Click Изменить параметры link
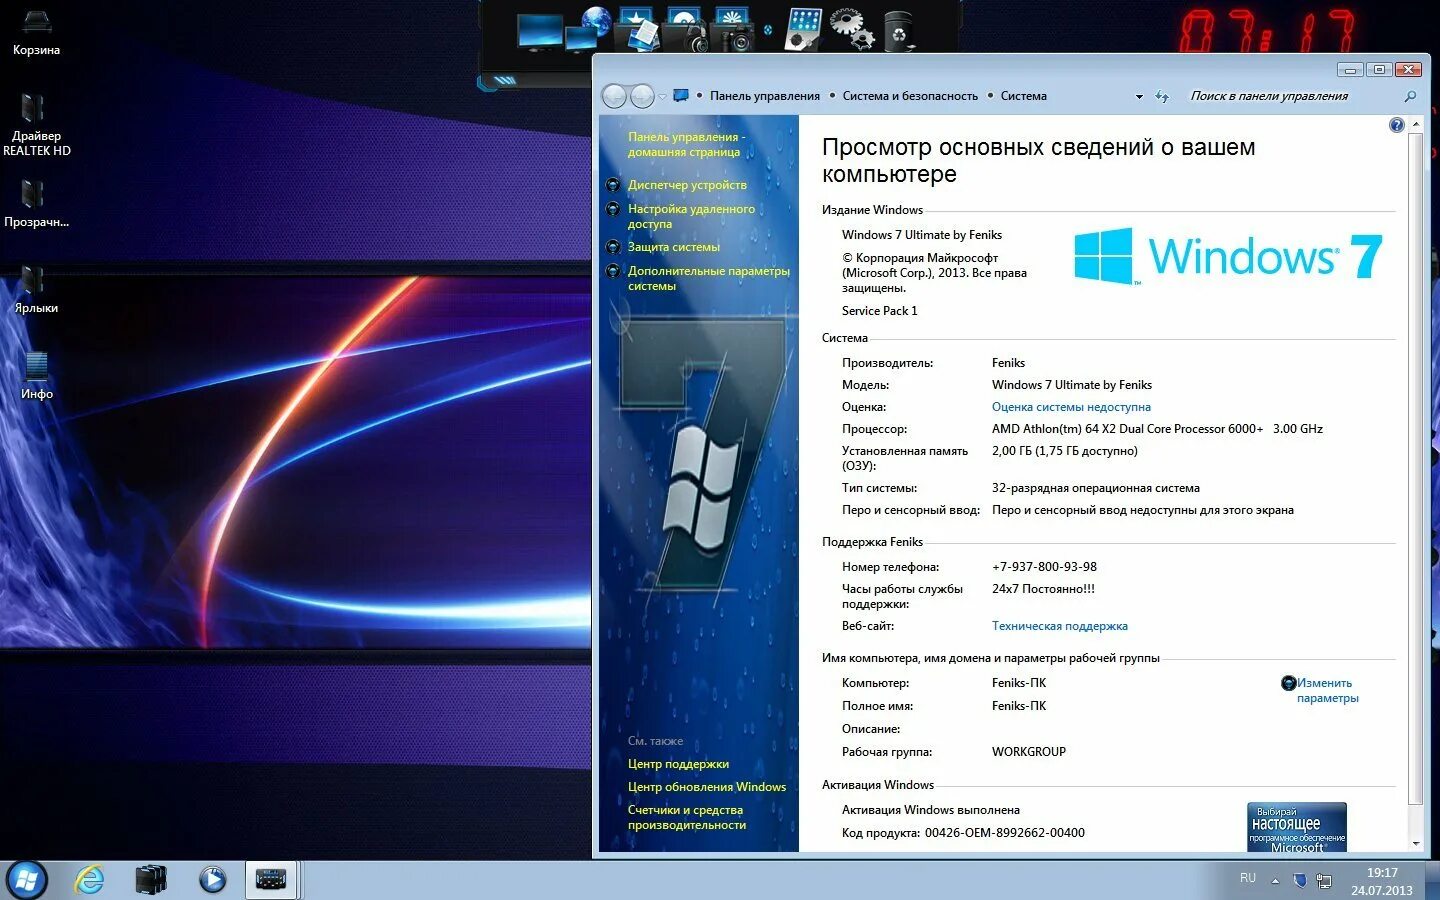The height and width of the screenshot is (900, 1440). (x=1327, y=690)
